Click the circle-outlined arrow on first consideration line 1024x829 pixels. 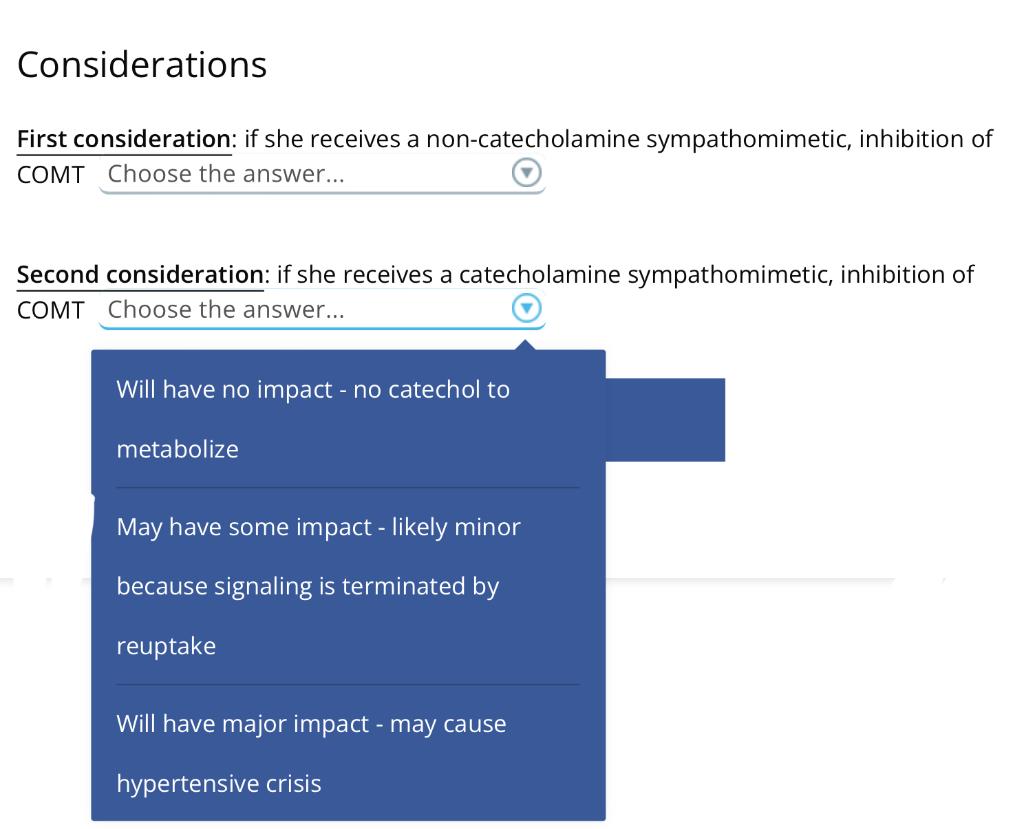[527, 173]
